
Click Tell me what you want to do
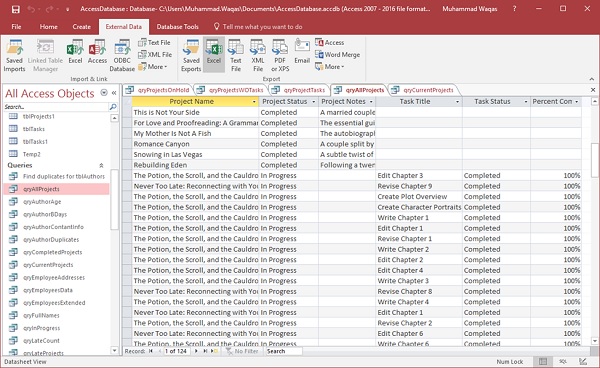[x=258, y=27]
